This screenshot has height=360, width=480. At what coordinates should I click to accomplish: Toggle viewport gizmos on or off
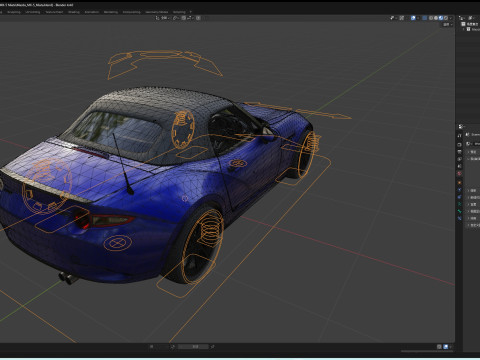pos(402,18)
